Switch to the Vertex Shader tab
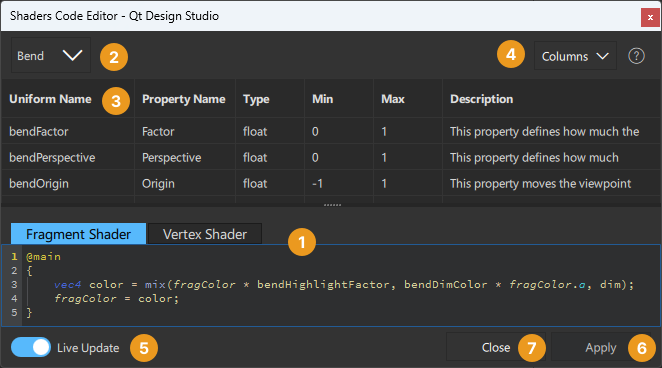662x368 pixels. [205, 234]
